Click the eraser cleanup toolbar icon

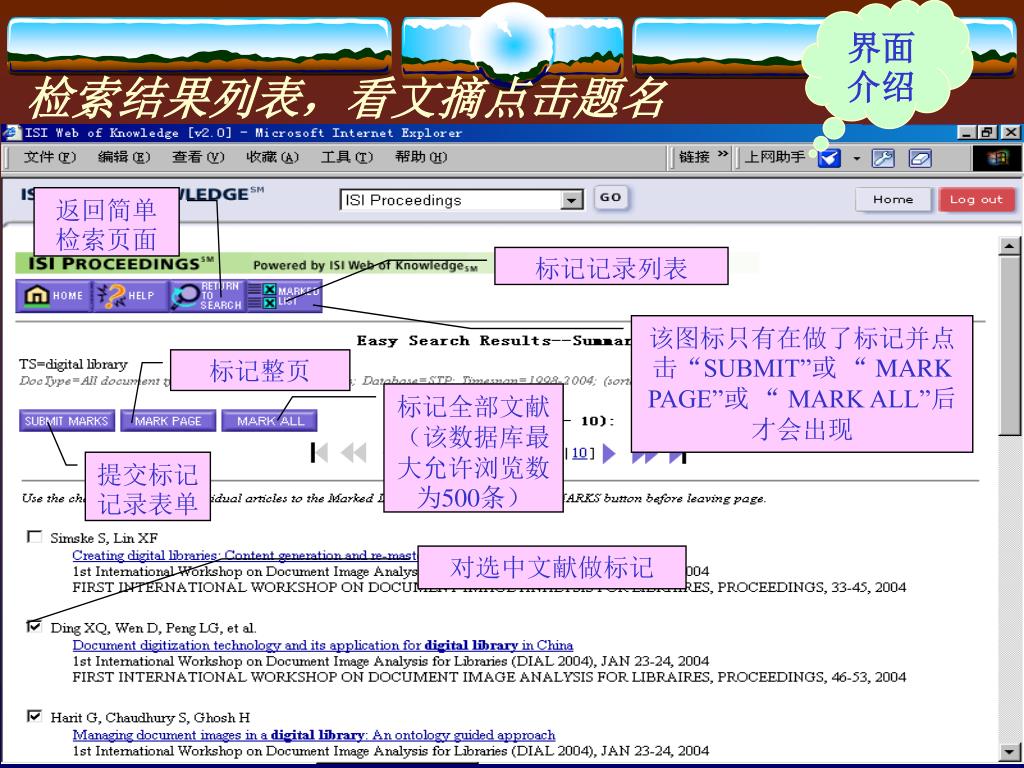point(920,158)
